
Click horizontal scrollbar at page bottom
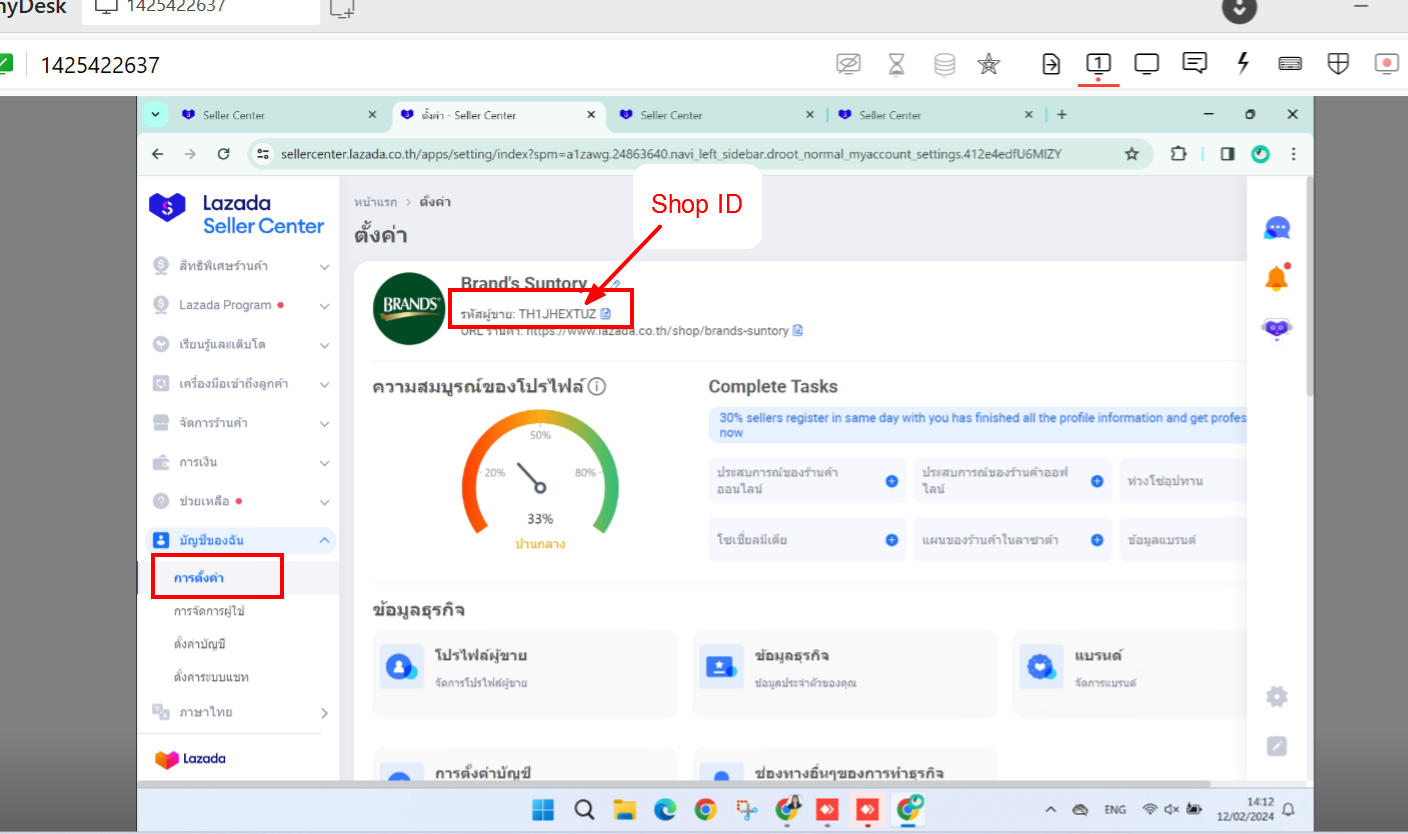click(674, 784)
